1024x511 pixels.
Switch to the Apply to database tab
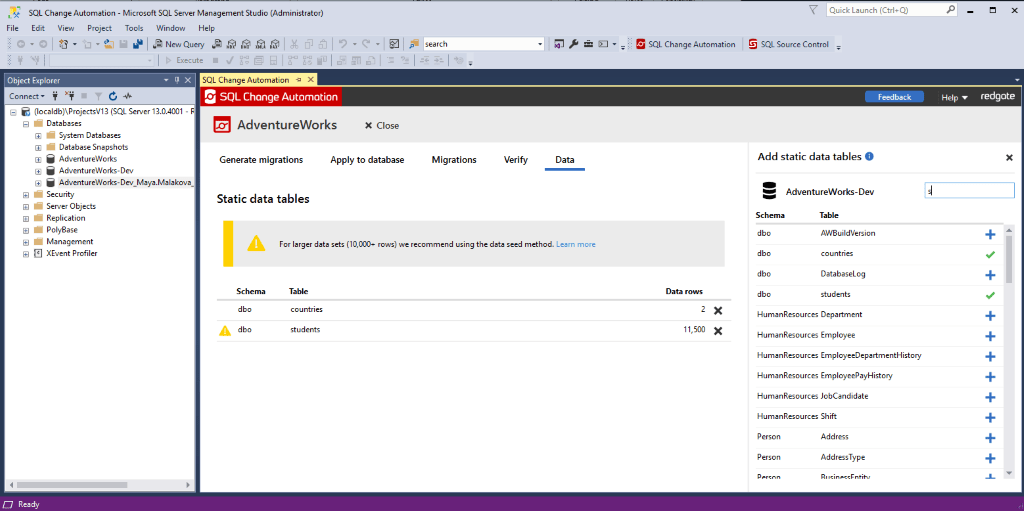[367, 159]
